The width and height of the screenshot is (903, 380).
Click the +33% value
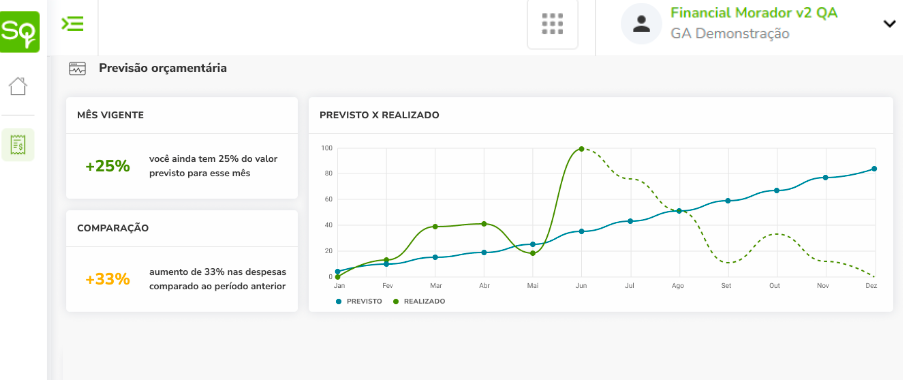click(x=108, y=279)
